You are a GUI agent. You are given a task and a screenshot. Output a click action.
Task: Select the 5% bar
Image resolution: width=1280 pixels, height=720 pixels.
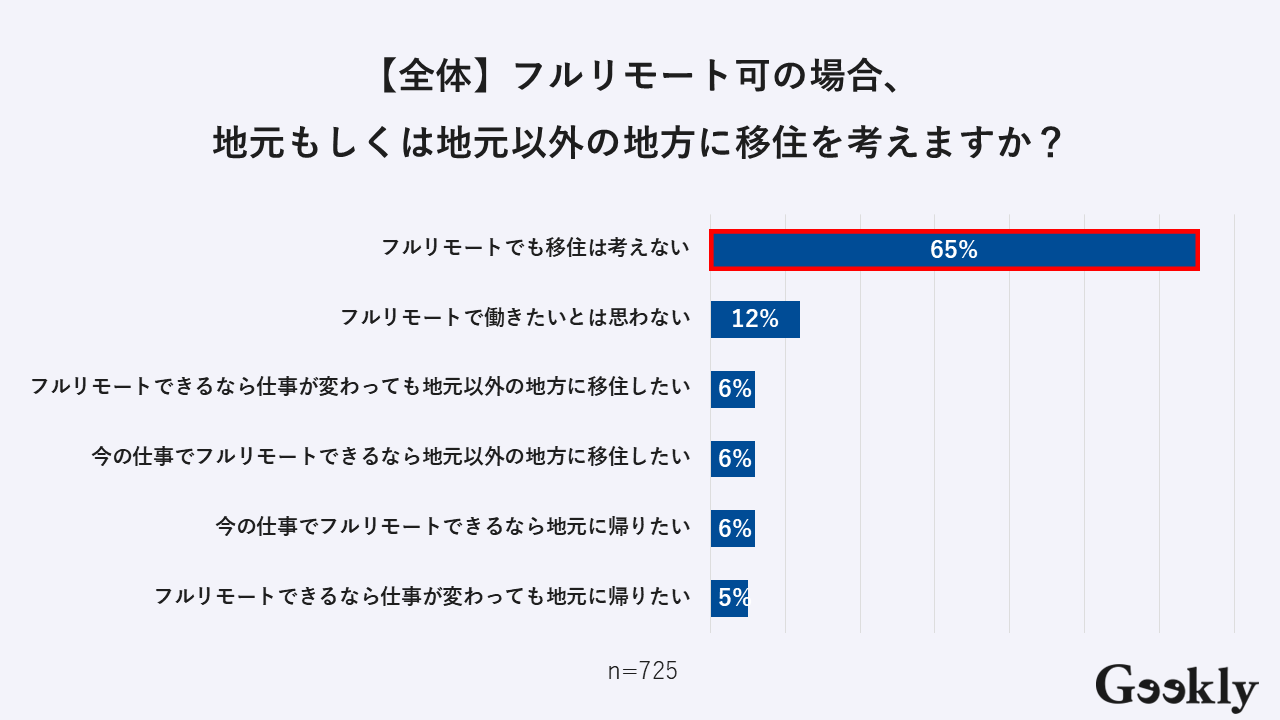coord(730,598)
